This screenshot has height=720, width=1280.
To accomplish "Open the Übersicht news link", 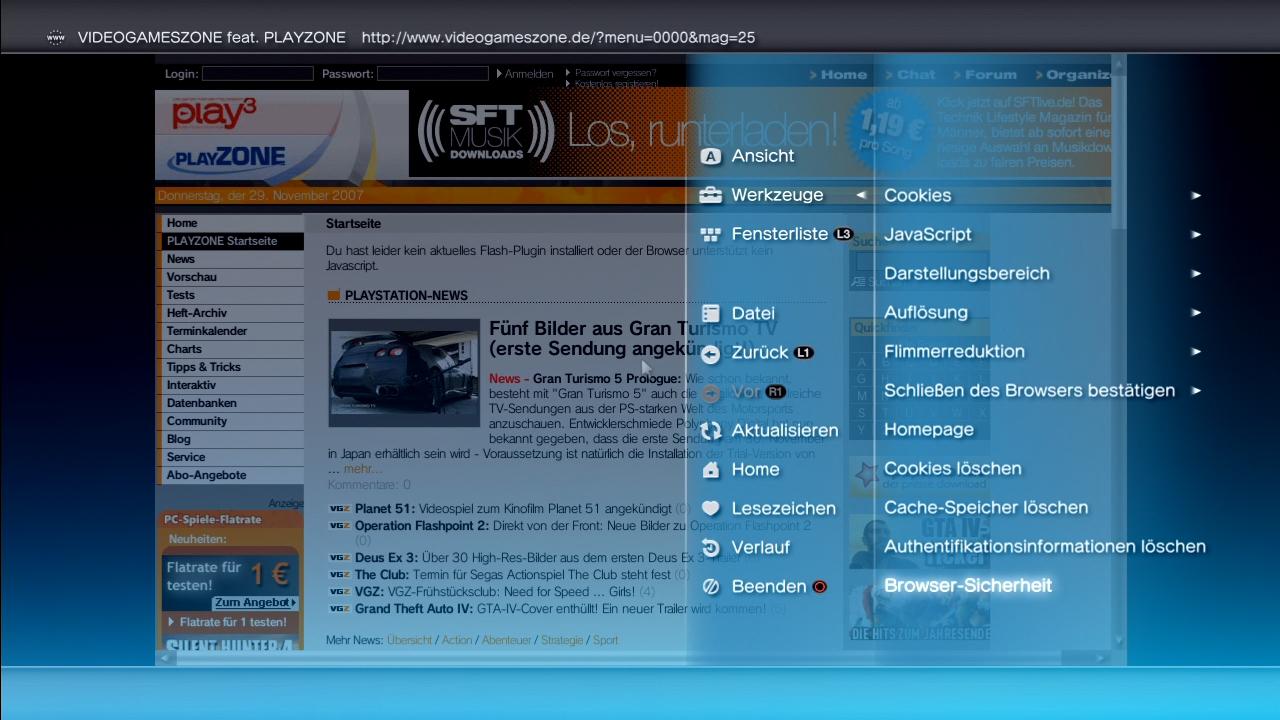I will tap(410, 640).
